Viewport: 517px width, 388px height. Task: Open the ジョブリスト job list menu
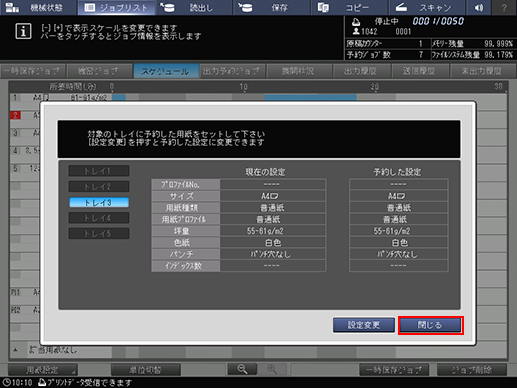[x=116, y=7]
